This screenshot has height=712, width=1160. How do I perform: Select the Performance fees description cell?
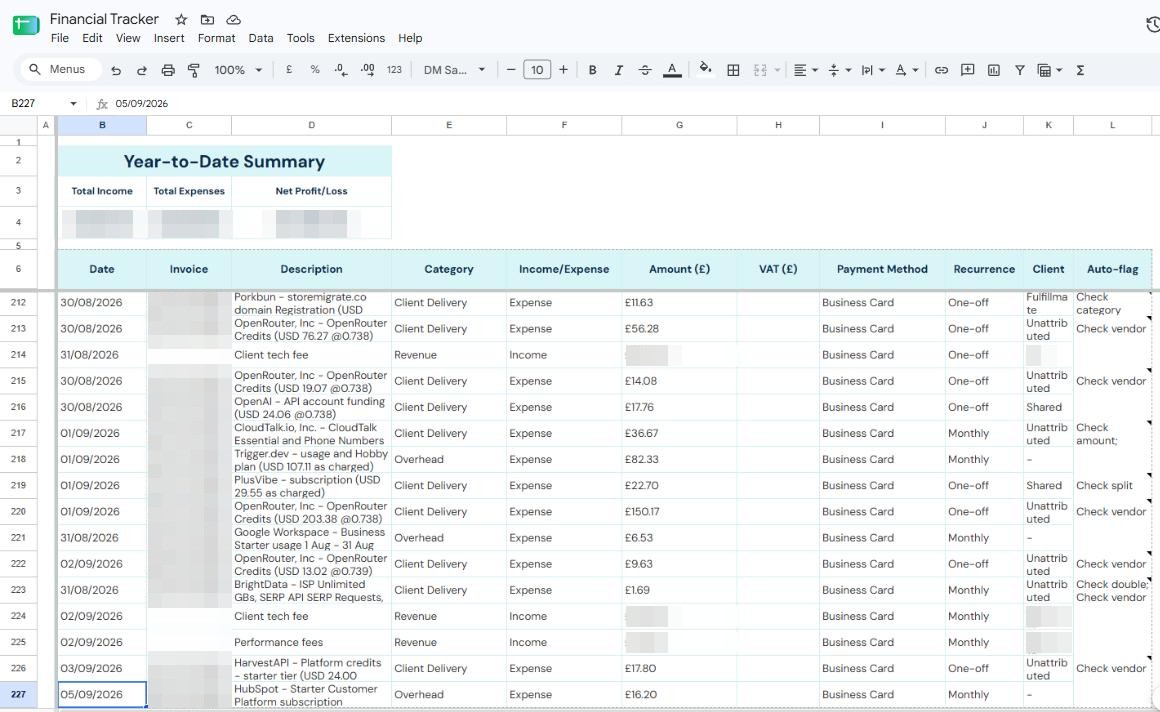click(x=311, y=642)
